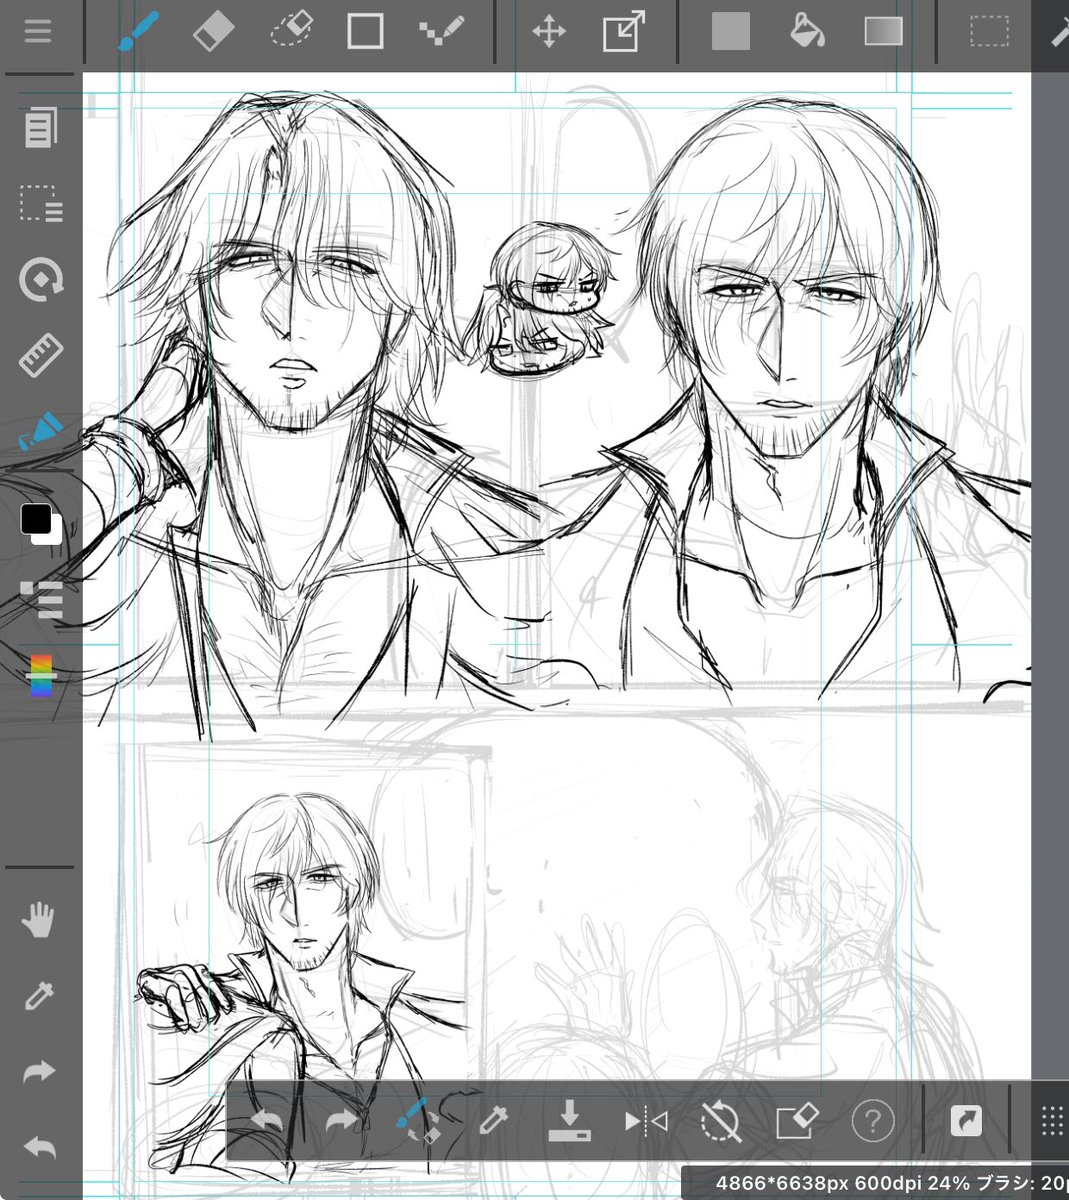
Task: Select the Hand pan tool
Action: tap(39, 919)
